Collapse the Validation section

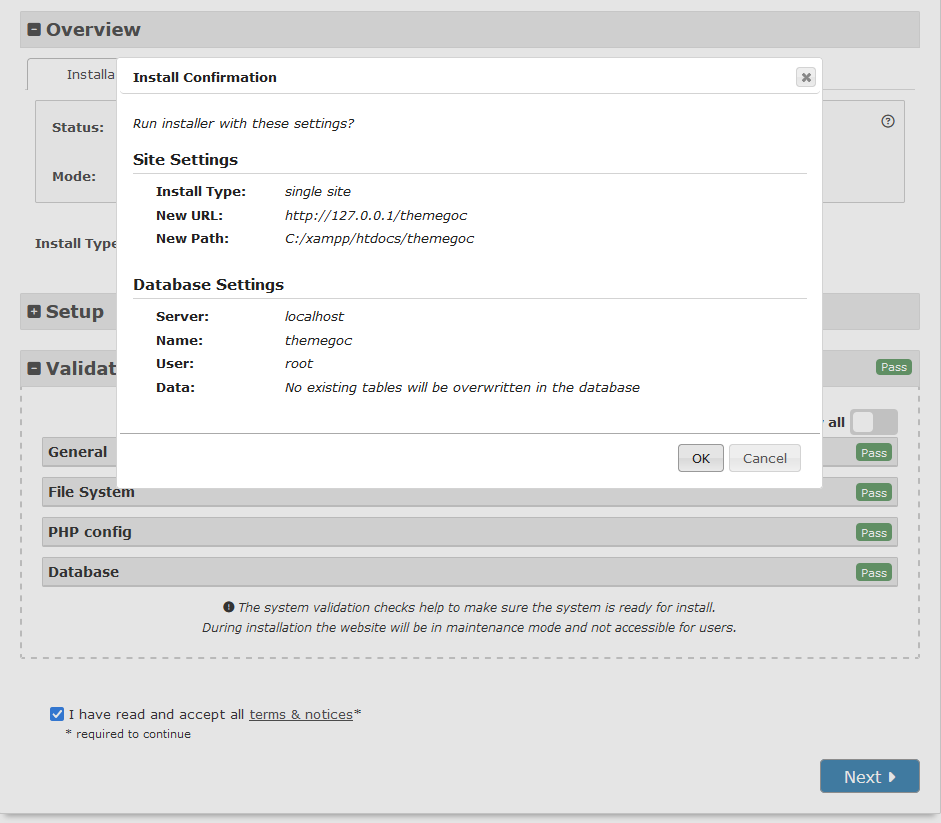[x=34, y=369]
